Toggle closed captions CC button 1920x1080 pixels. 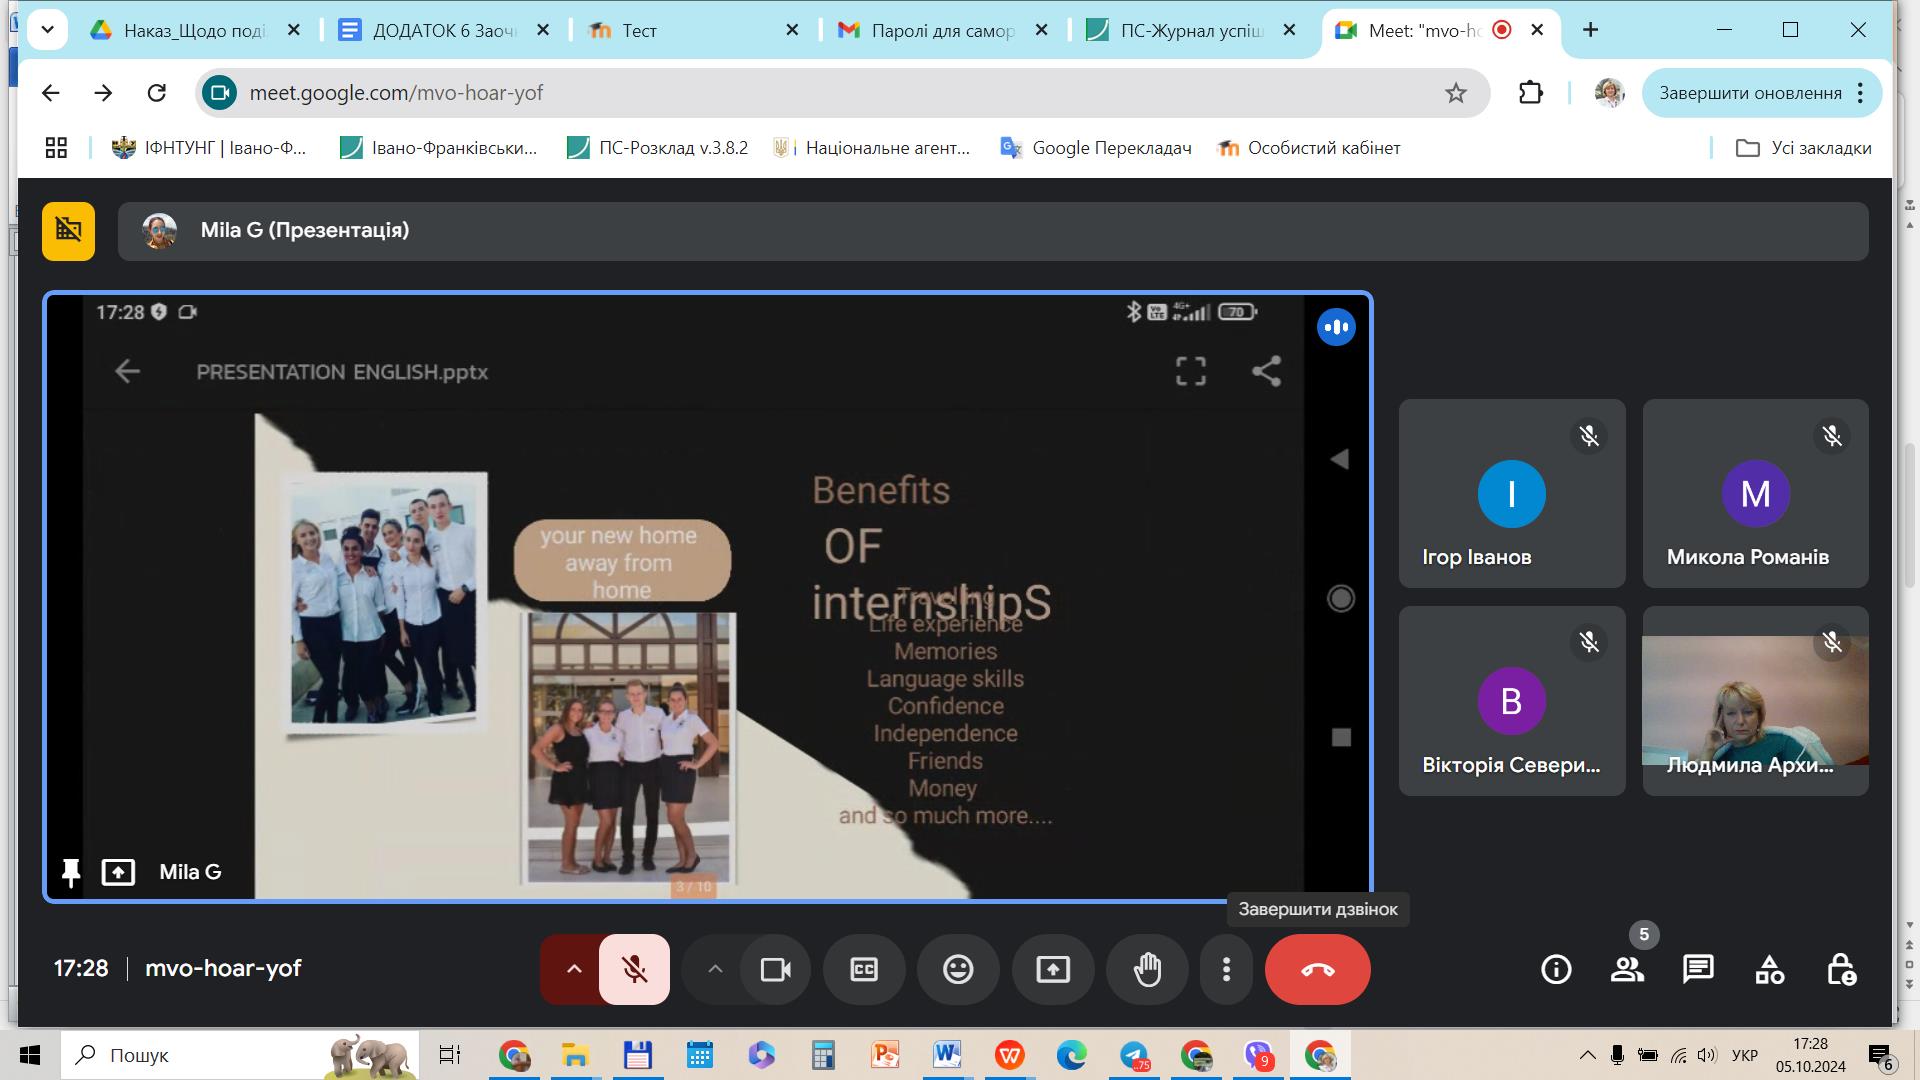(x=864, y=969)
